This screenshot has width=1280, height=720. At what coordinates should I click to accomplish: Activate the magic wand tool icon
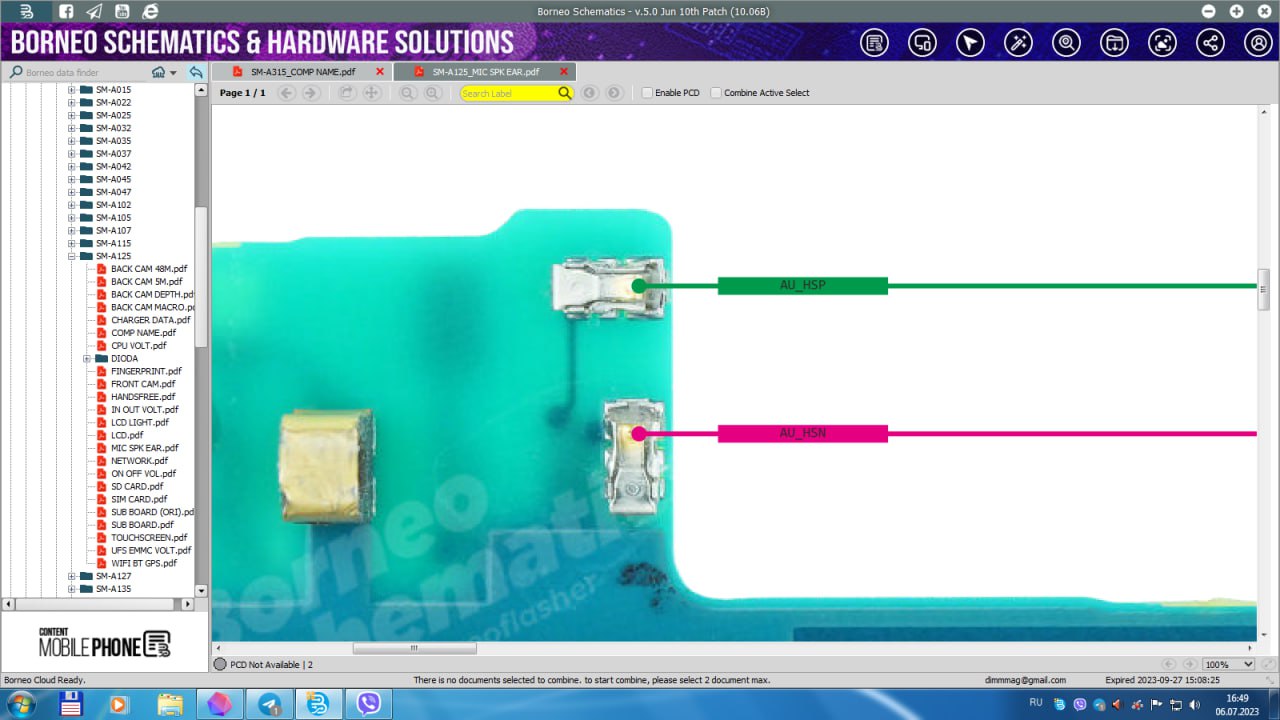click(x=1018, y=43)
